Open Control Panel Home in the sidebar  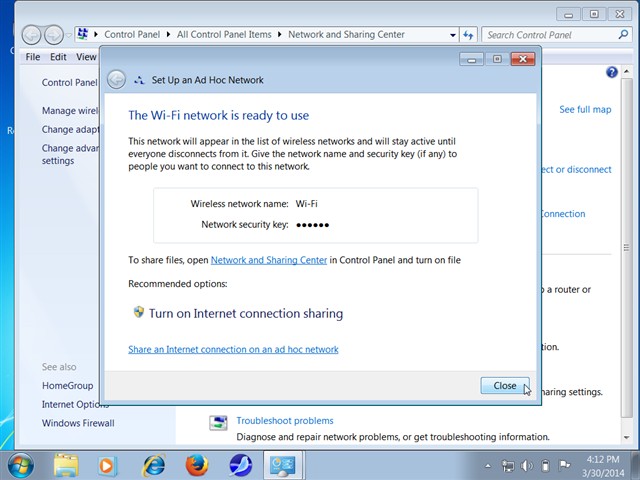click(70, 82)
